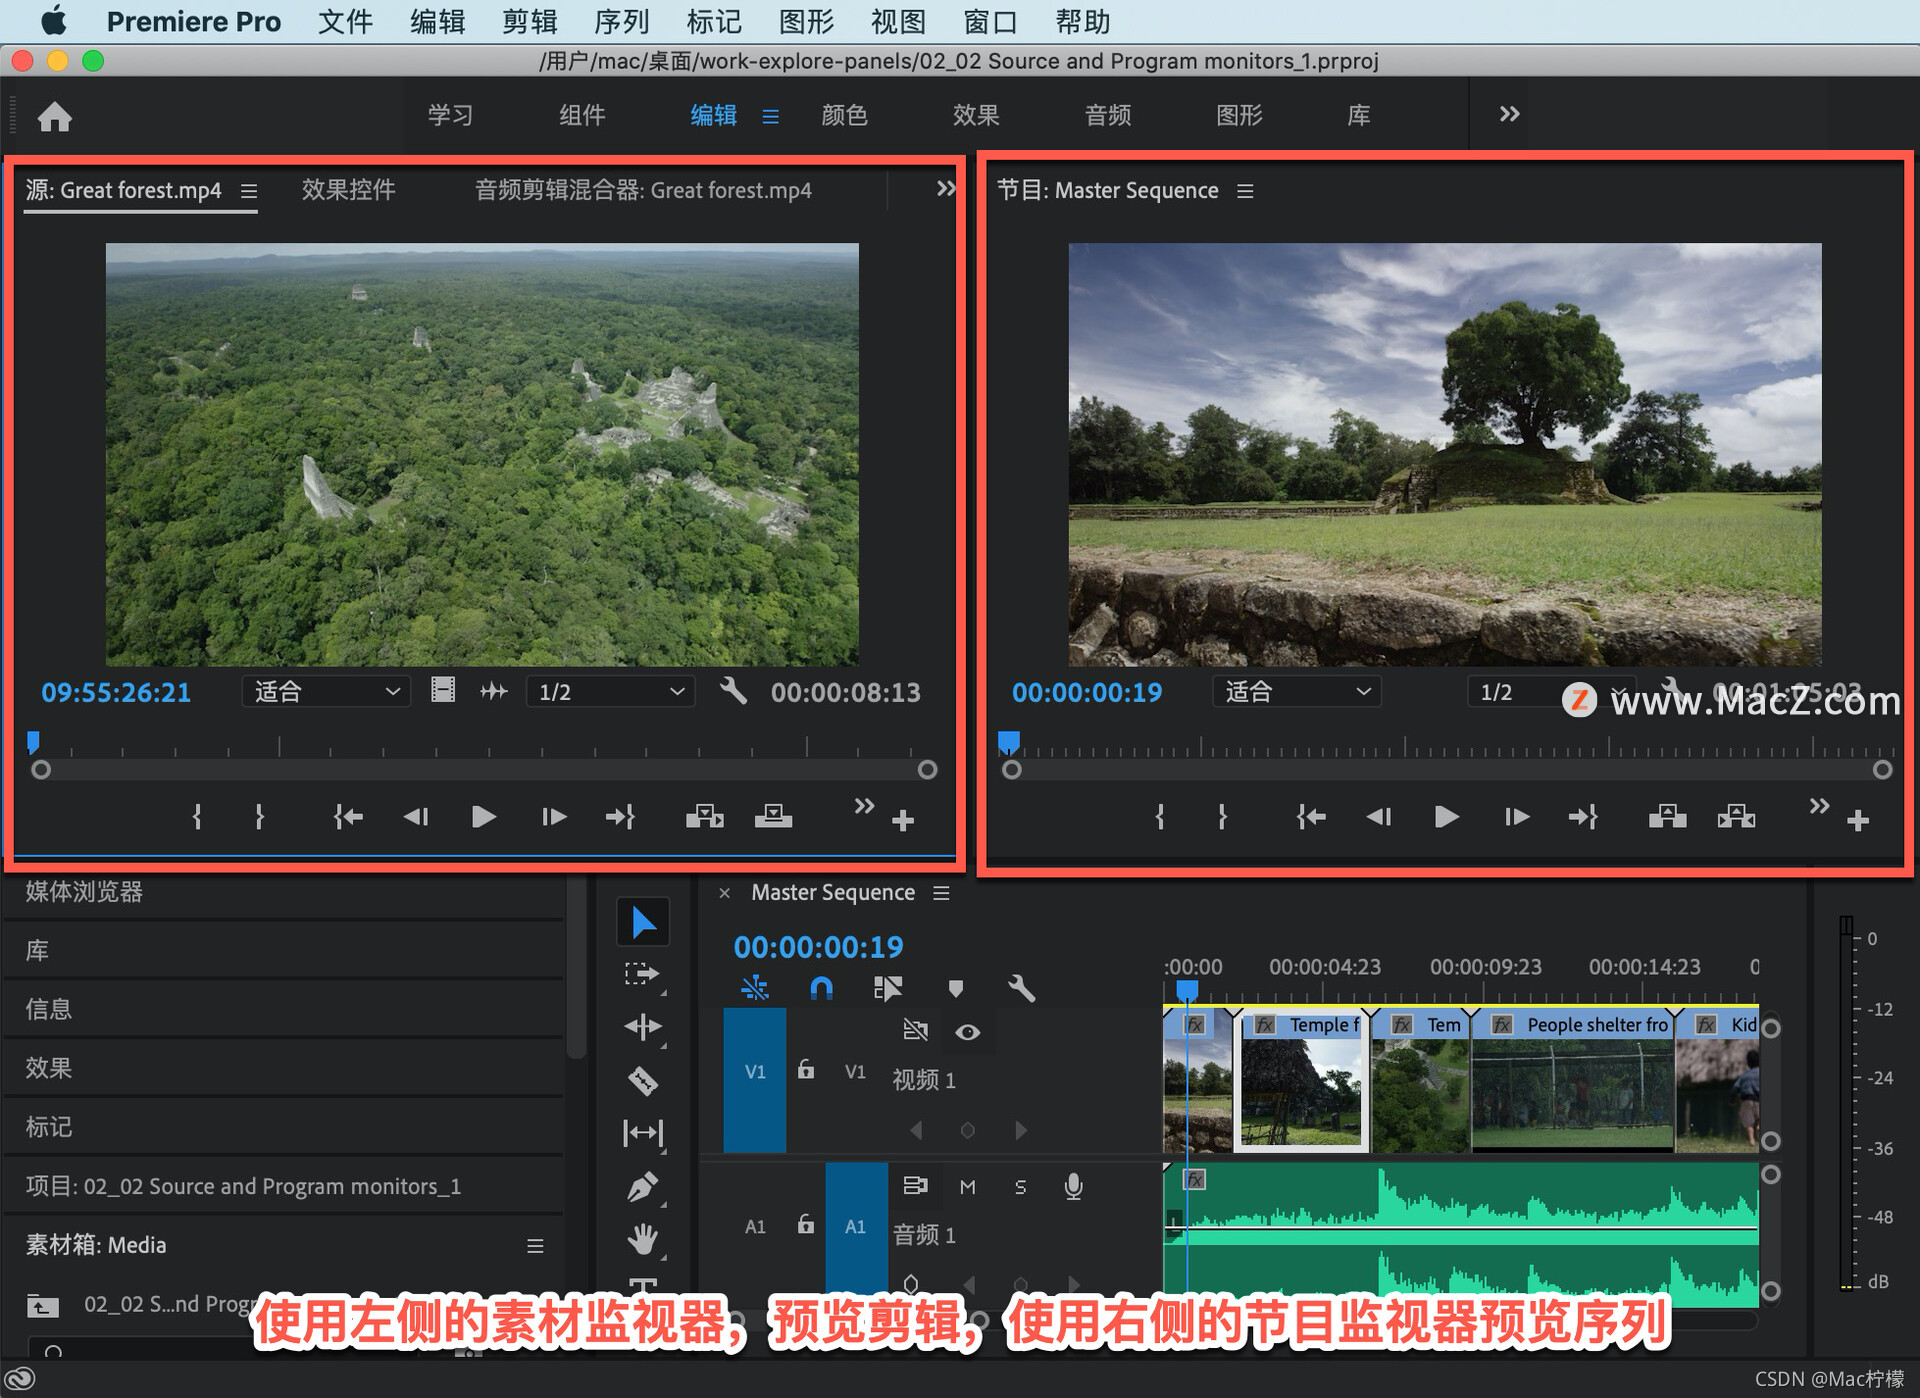Click Insert button in Source monitor

[705, 817]
